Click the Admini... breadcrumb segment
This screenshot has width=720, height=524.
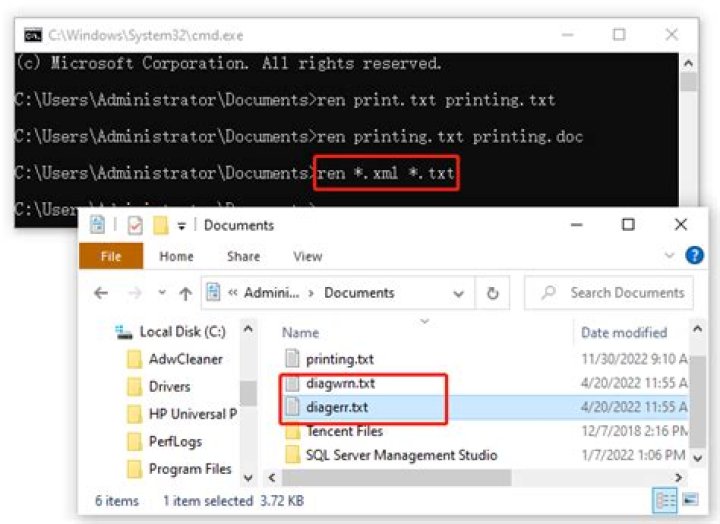271,293
